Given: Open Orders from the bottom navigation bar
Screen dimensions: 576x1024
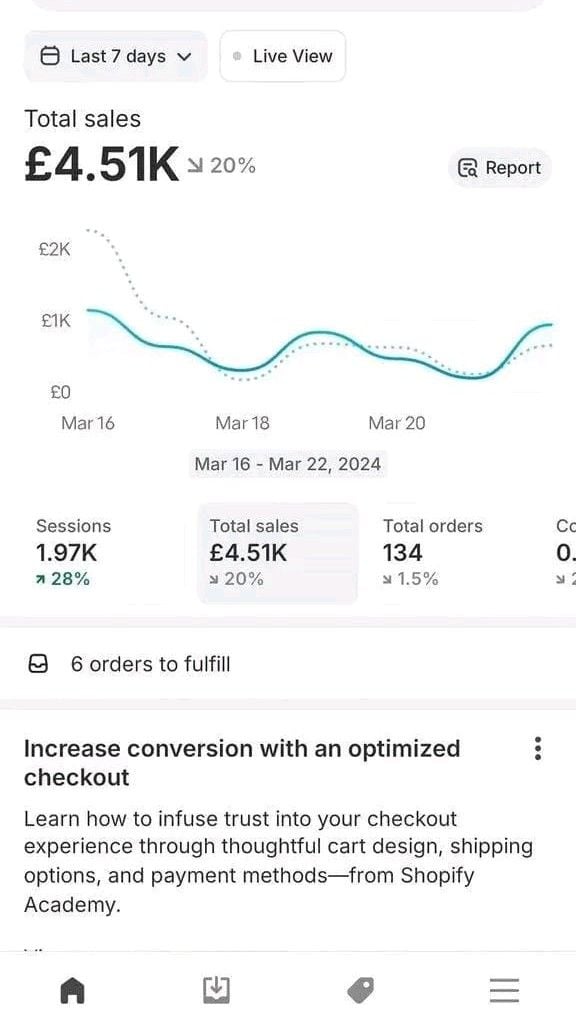Looking at the screenshot, I should coord(217,990).
